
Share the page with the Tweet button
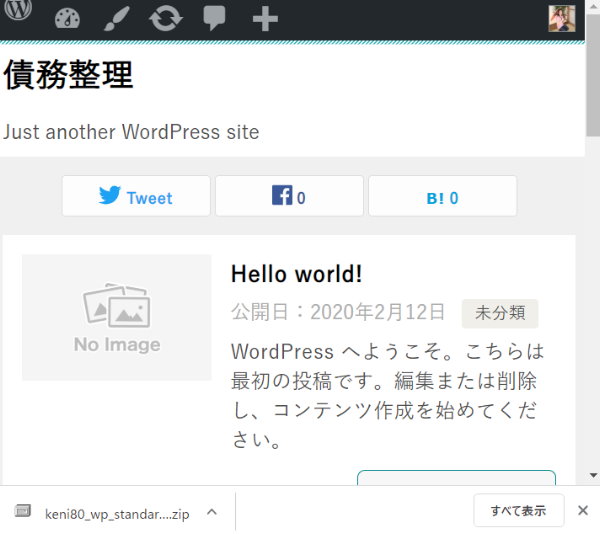coord(136,197)
